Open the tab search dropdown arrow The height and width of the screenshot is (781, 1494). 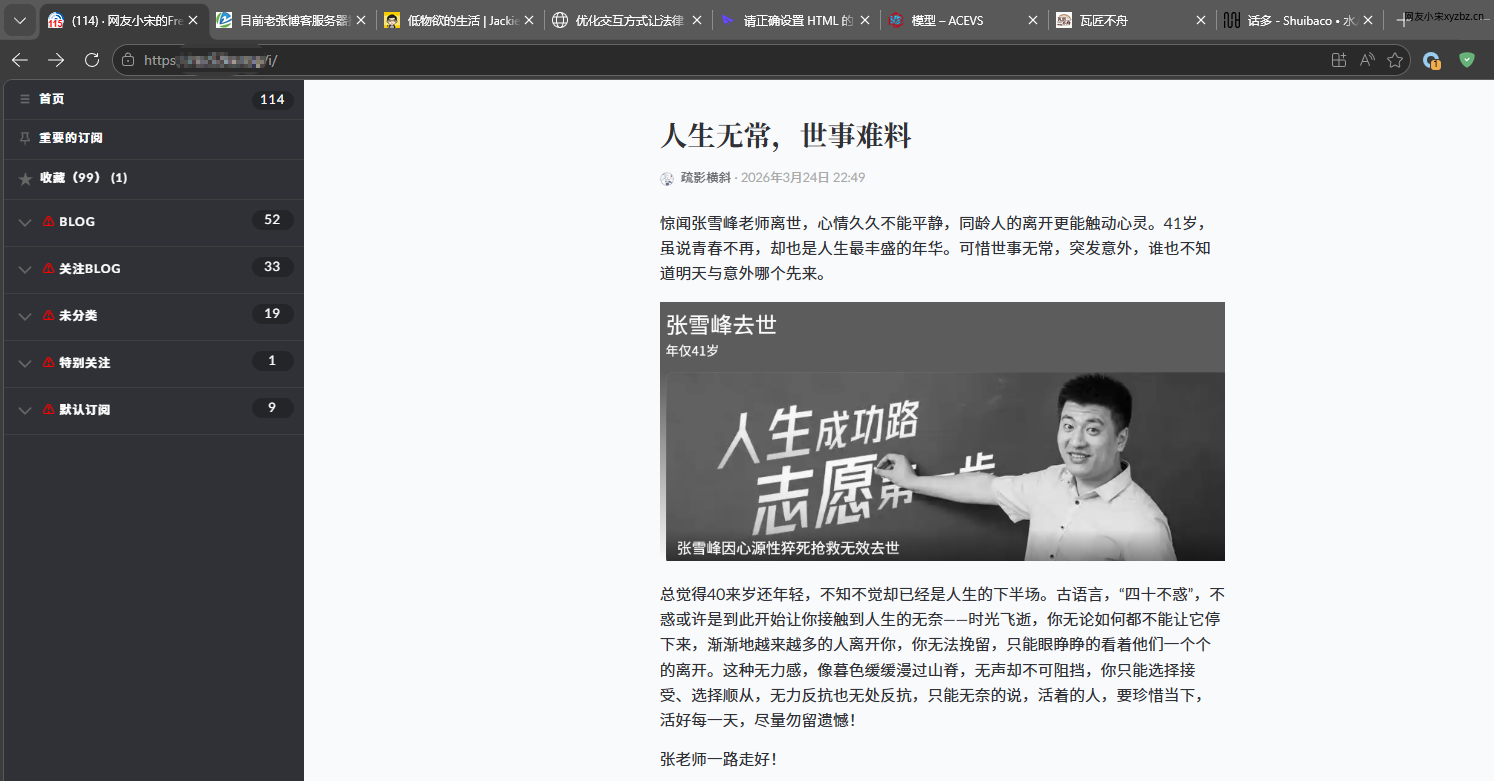tap(19, 20)
